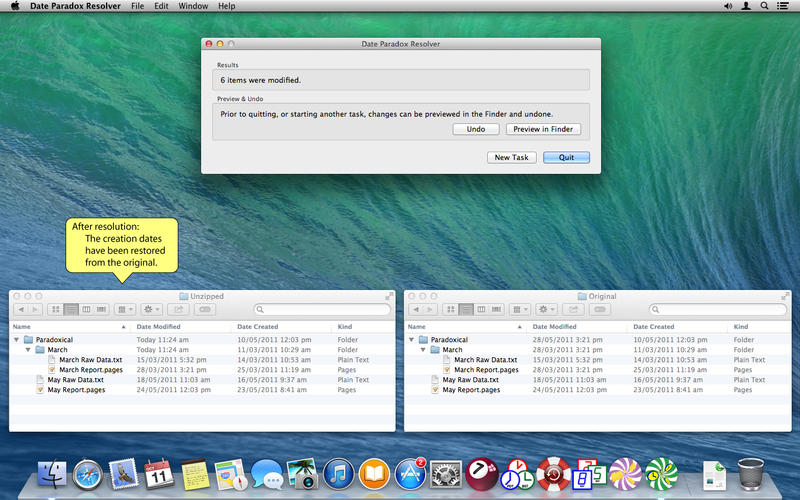Screen dimensions: 800x500
Task: Click the search field in the Unzipped window
Action: pyautogui.click(x=322, y=309)
